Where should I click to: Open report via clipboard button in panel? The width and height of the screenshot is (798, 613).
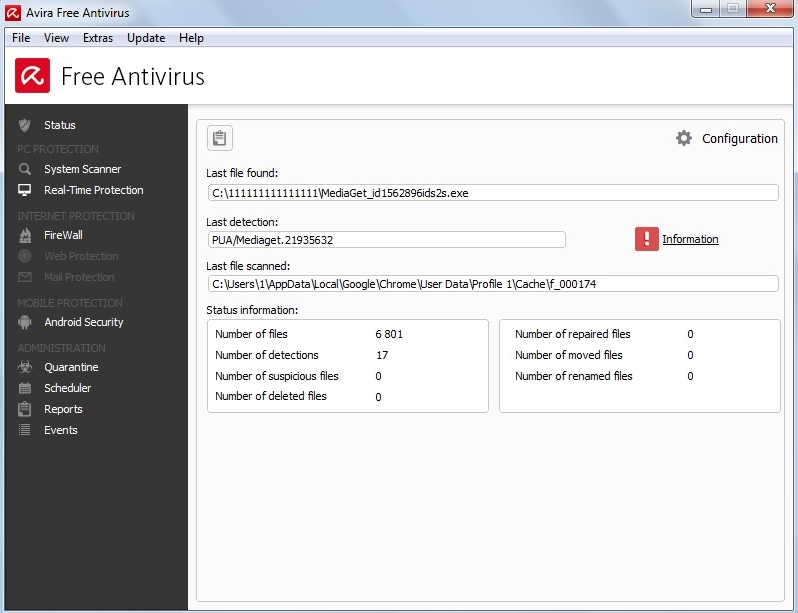[x=220, y=138]
